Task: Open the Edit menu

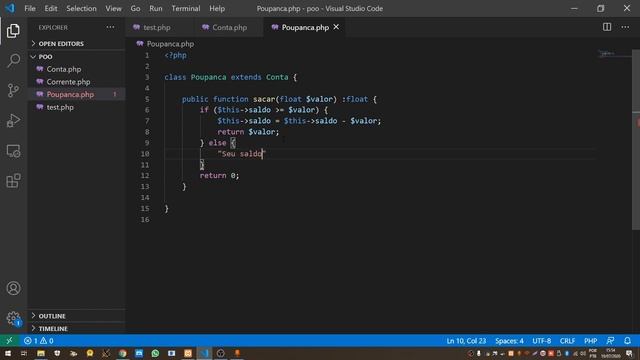Action: click(x=51, y=8)
